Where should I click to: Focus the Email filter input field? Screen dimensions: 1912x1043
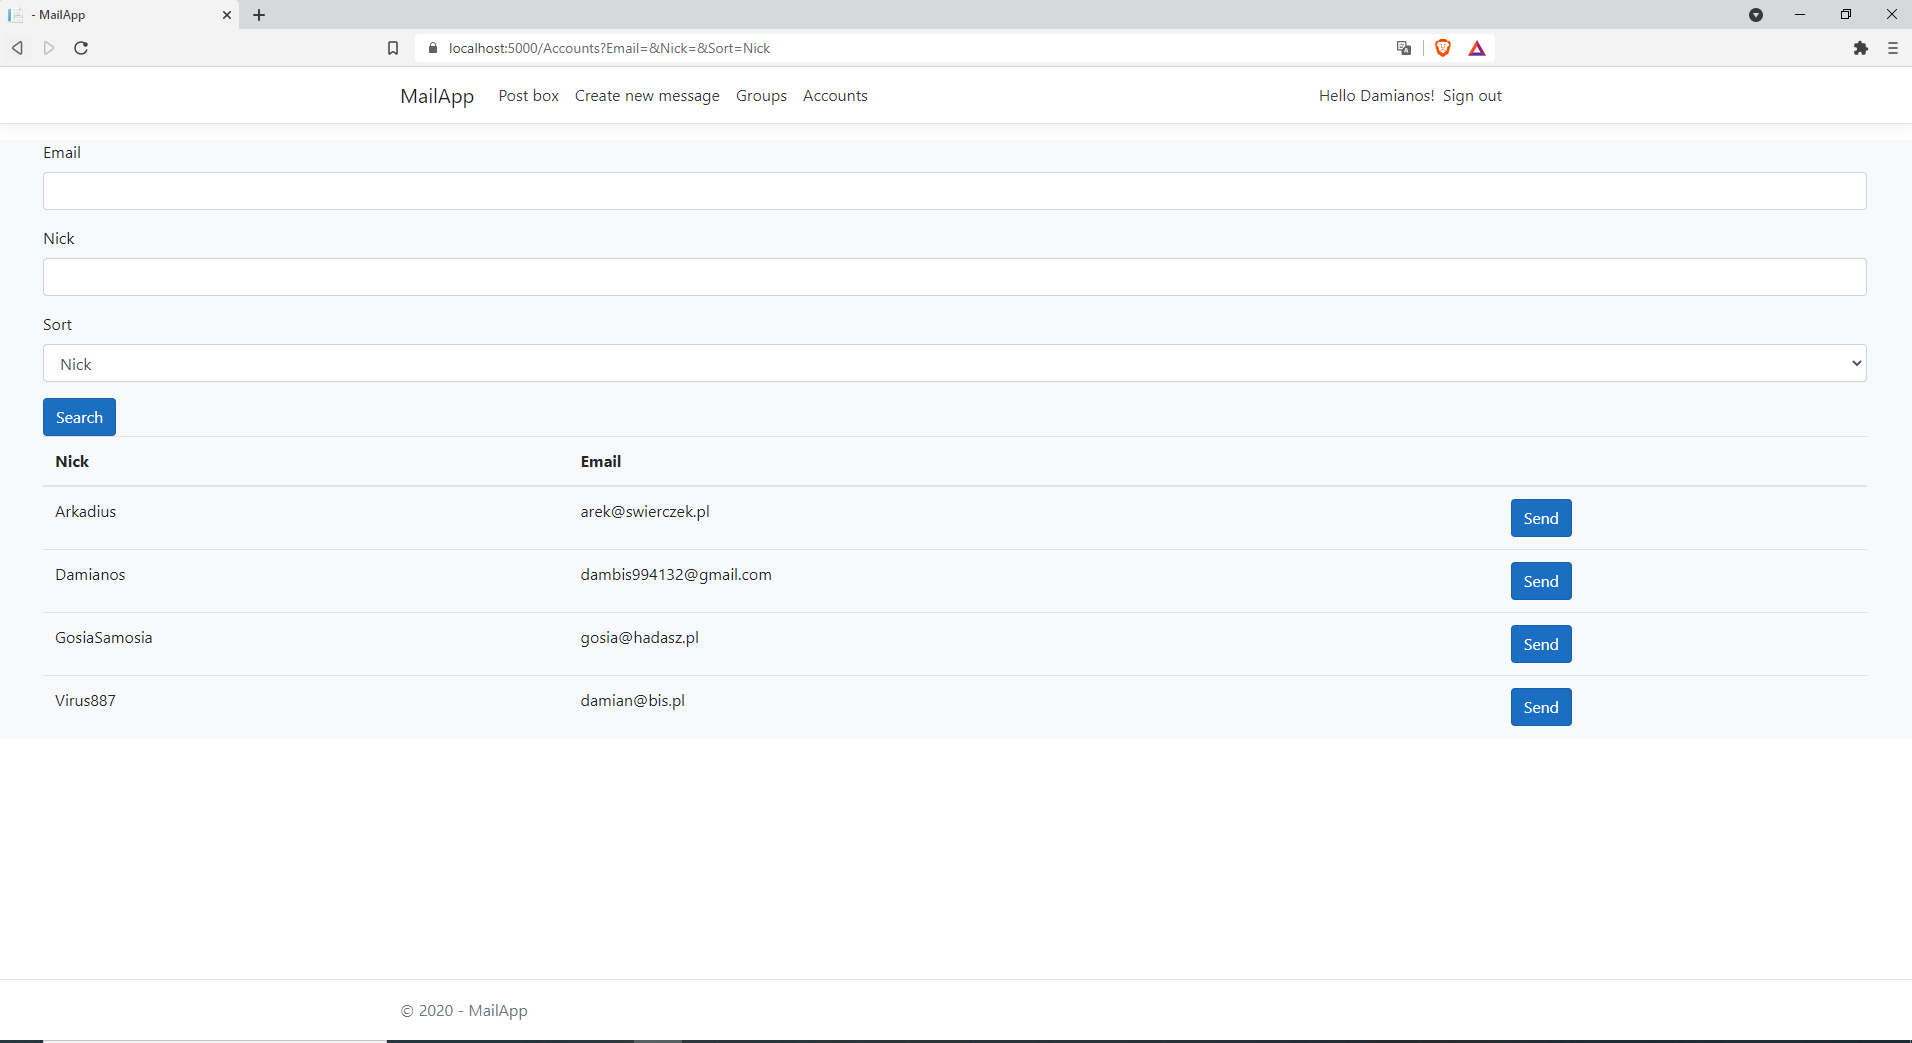tap(954, 191)
